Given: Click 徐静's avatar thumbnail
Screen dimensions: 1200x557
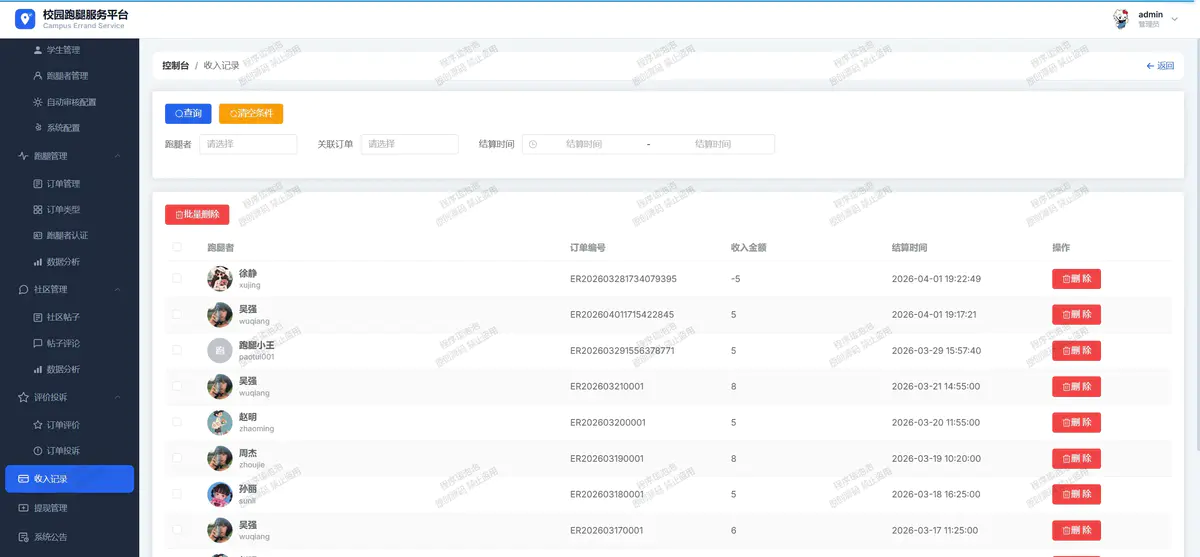Looking at the screenshot, I should (220, 279).
